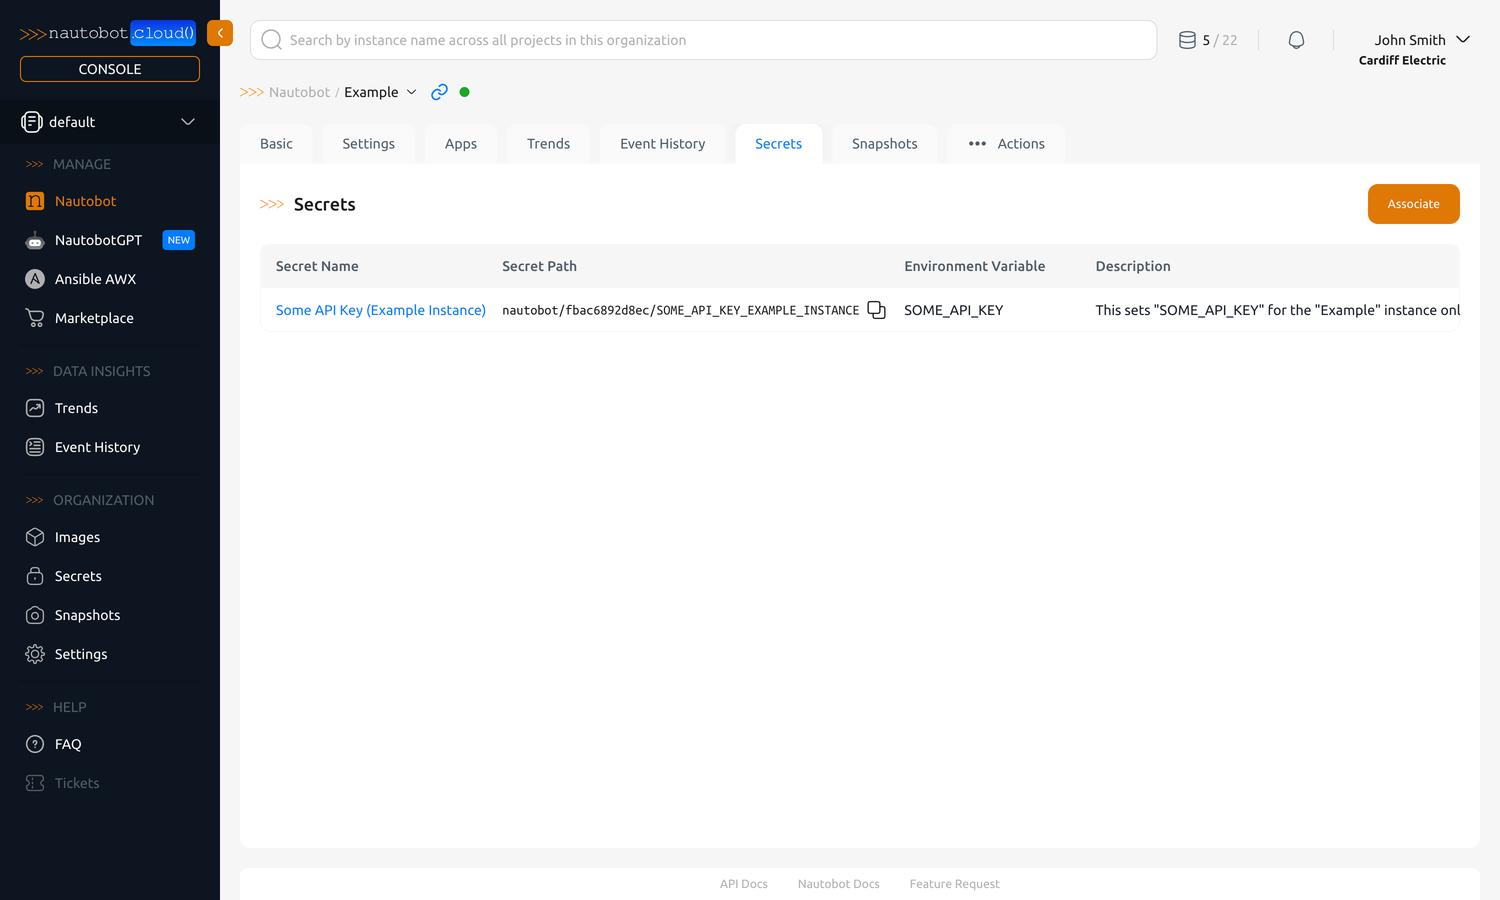Open NautobotGPT from the sidebar
Screen dimensions: 1500x900
point(98,240)
